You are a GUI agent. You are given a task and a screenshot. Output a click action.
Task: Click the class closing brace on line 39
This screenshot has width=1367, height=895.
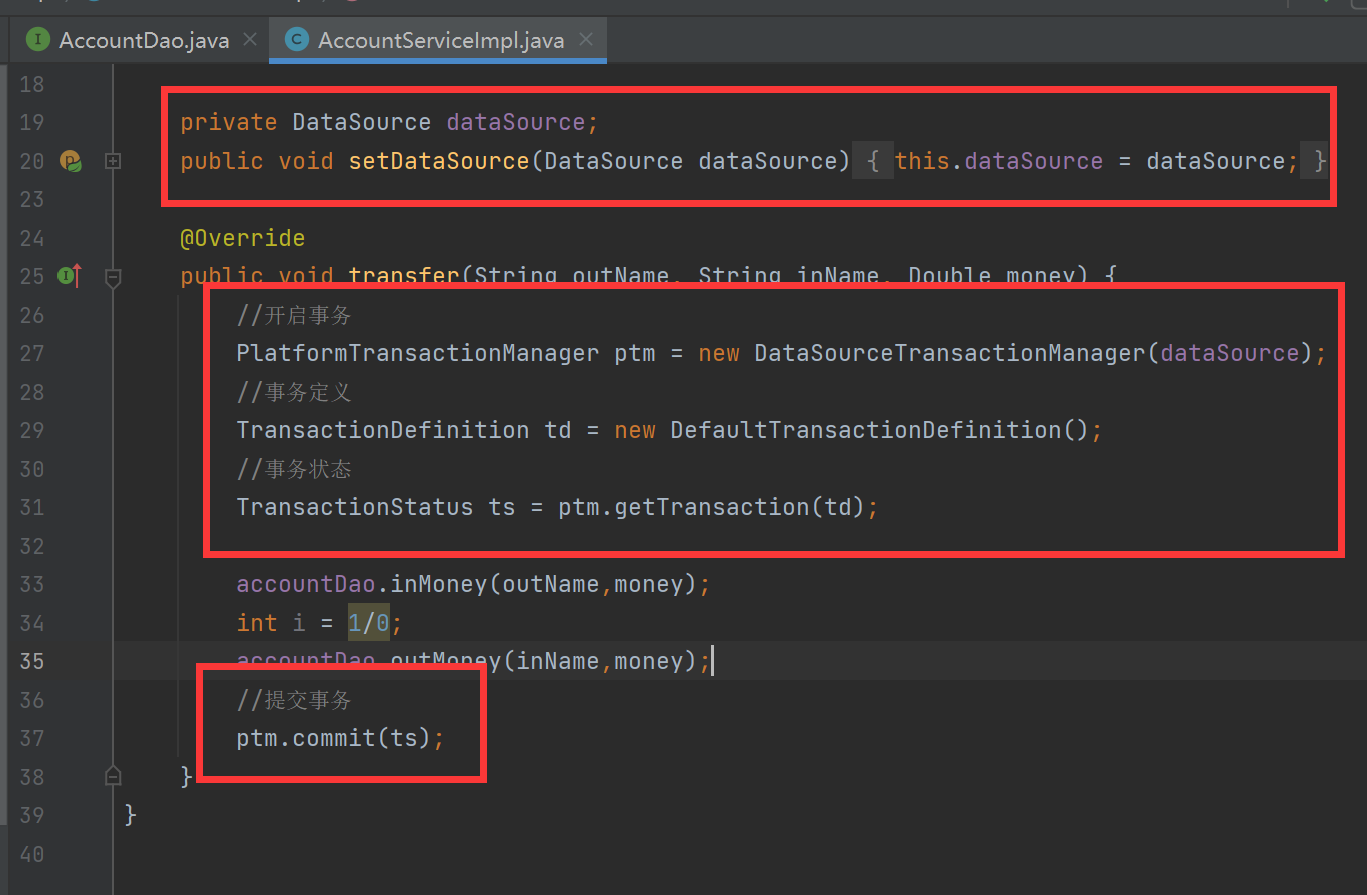click(x=130, y=815)
